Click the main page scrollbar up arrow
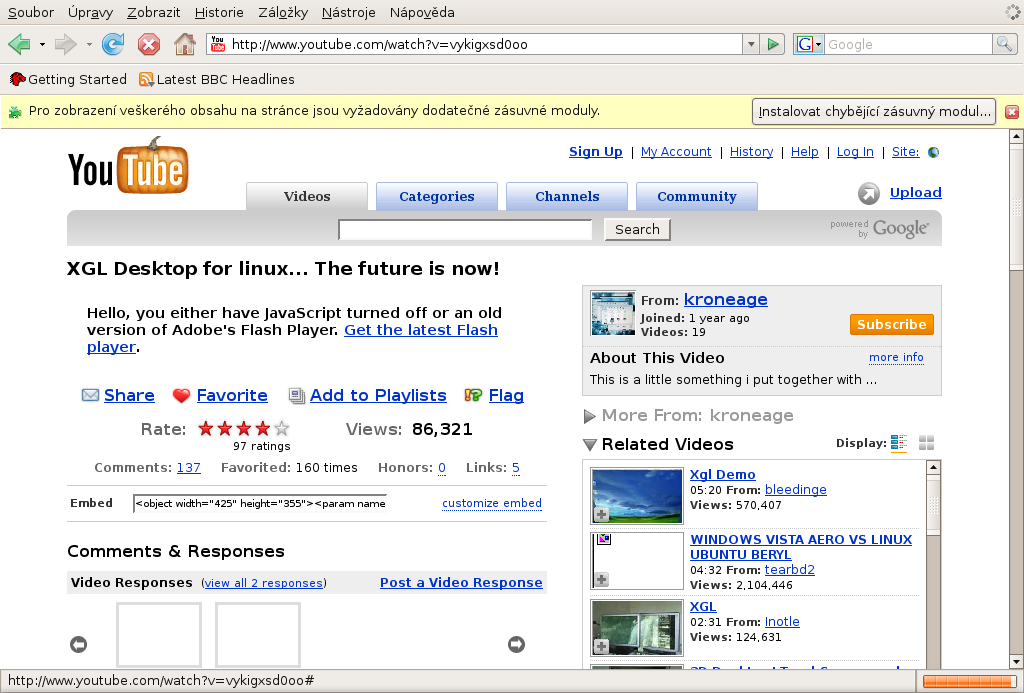 (x=1016, y=136)
